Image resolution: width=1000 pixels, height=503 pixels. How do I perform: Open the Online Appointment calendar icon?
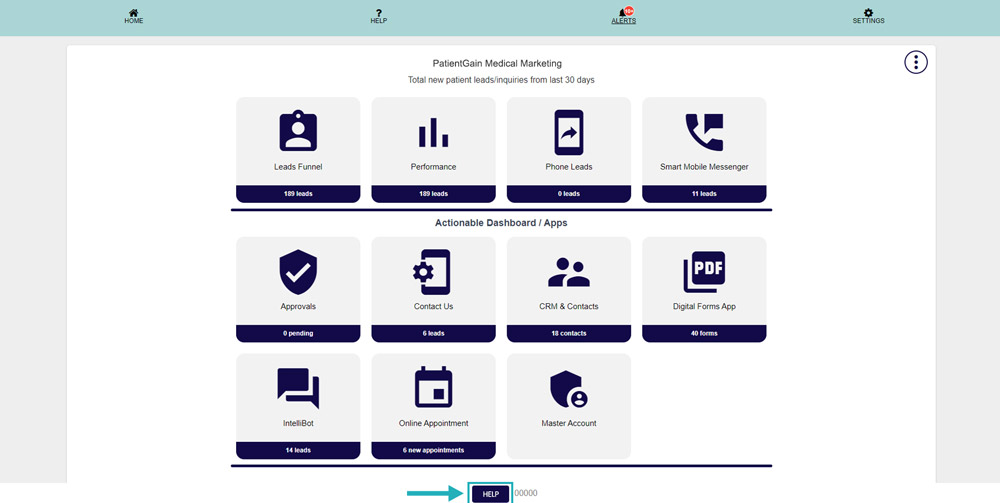tap(433, 388)
